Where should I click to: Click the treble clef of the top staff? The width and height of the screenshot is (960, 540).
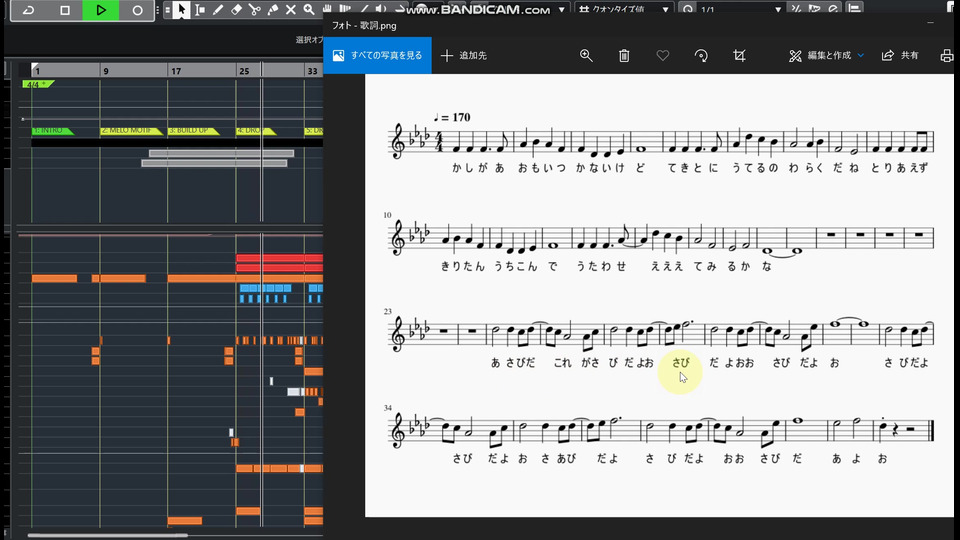[x=398, y=141]
